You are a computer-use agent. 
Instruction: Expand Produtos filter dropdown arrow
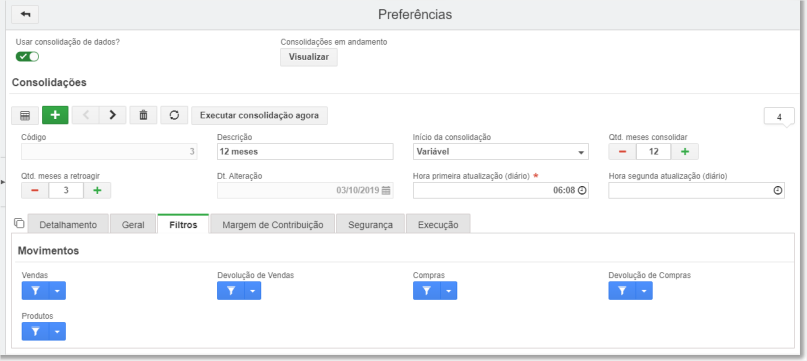point(57,332)
